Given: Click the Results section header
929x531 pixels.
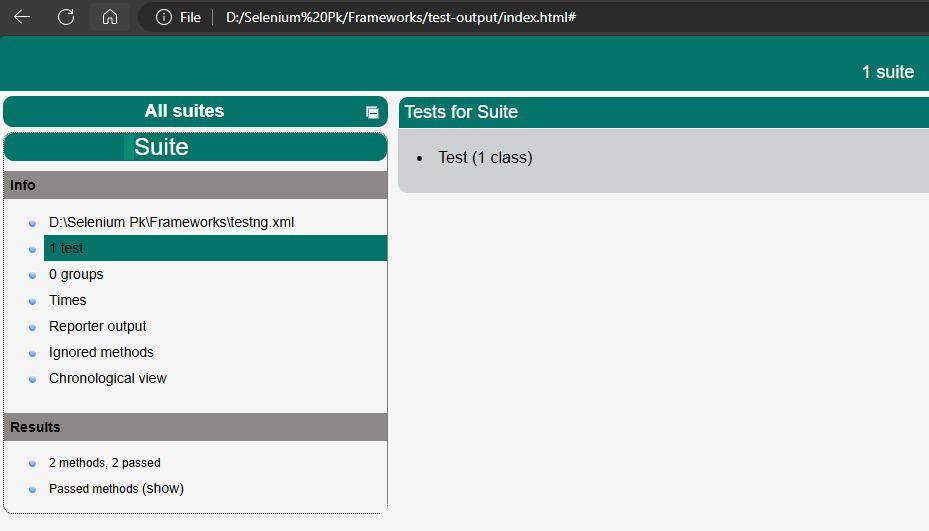Looking at the screenshot, I should (x=196, y=427).
